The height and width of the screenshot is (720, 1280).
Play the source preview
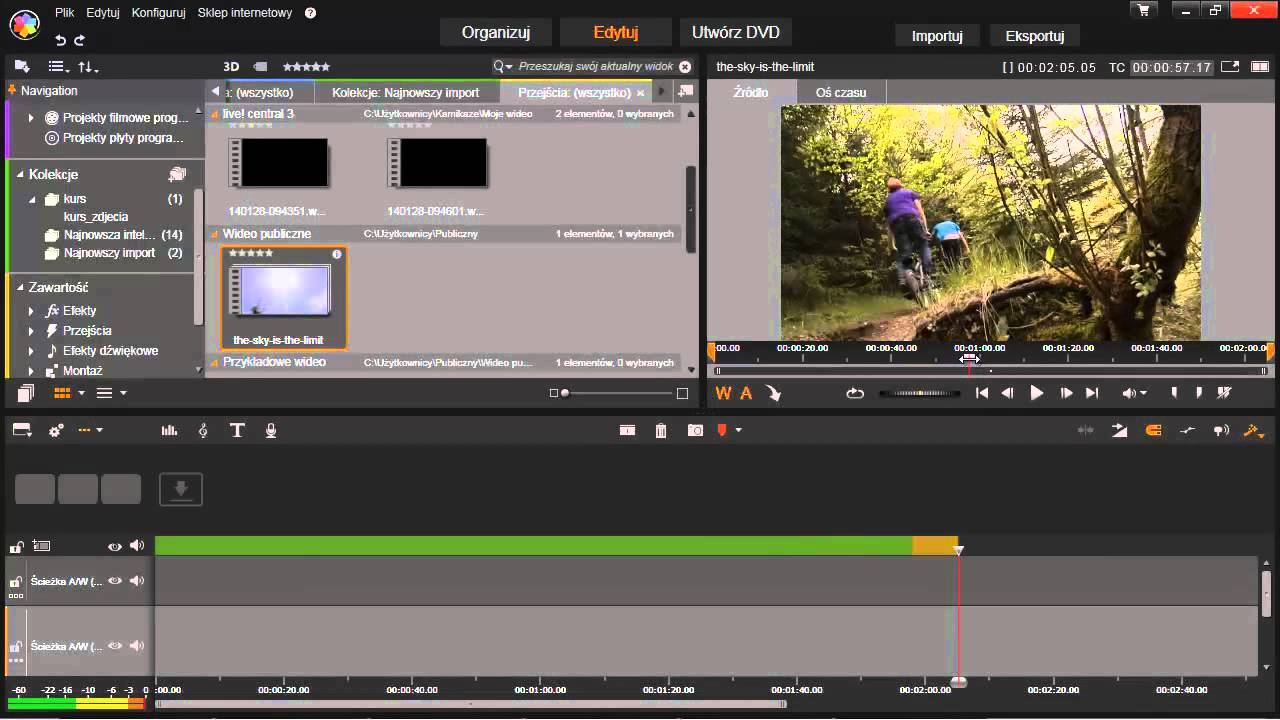click(1037, 393)
